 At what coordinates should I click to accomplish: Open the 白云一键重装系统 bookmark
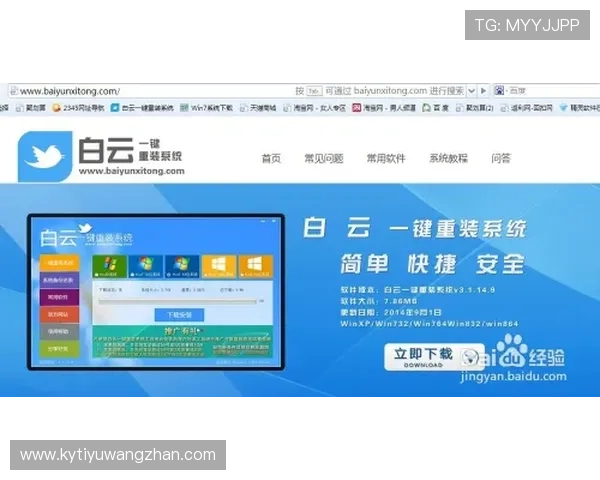[x=142, y=108]
